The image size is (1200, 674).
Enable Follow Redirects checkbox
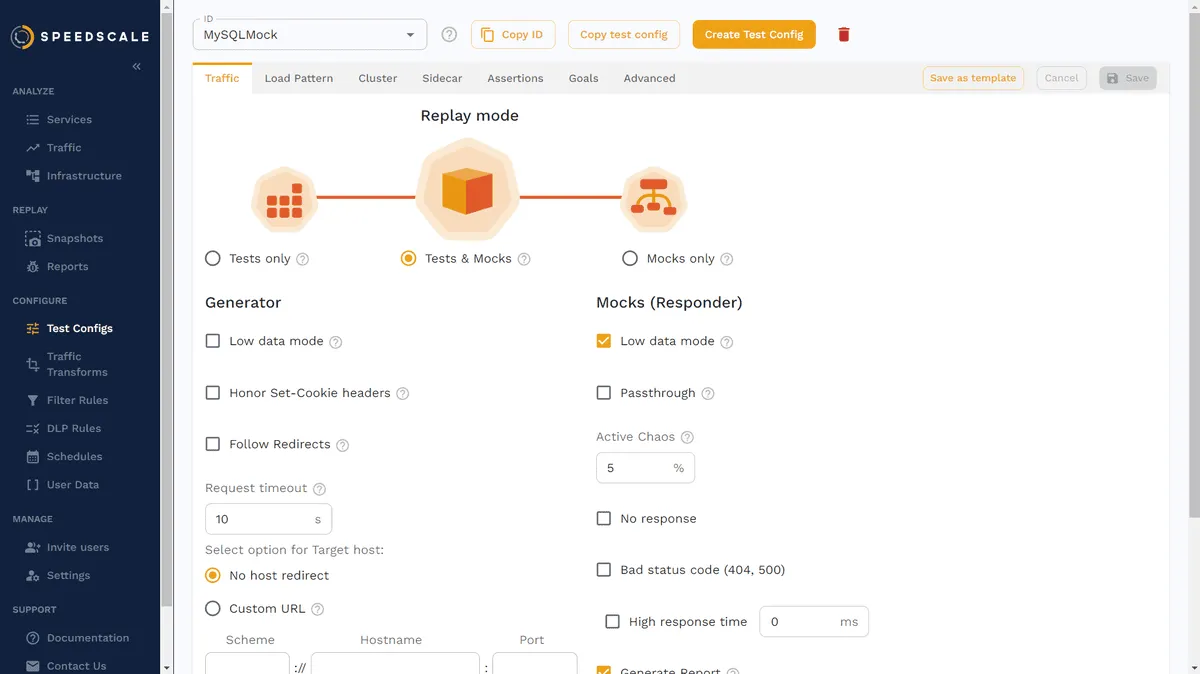pos(213,444)
